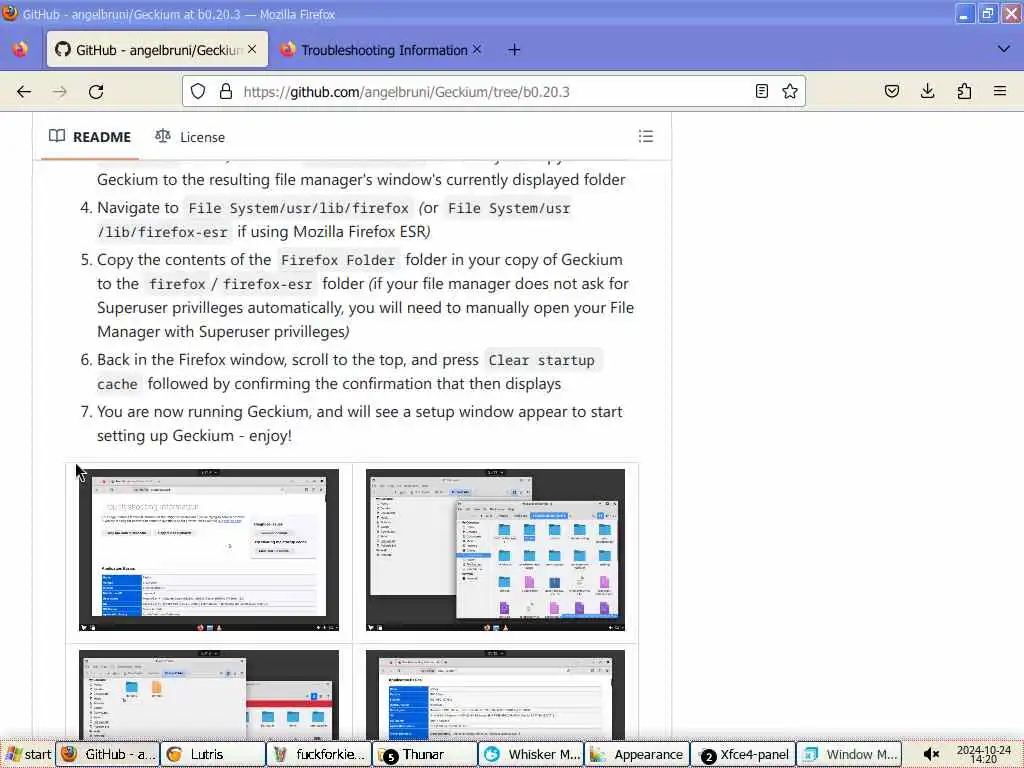Switch to the Appearance taskbar window
Screen dimensions: 1024x768
pos(637,754)
